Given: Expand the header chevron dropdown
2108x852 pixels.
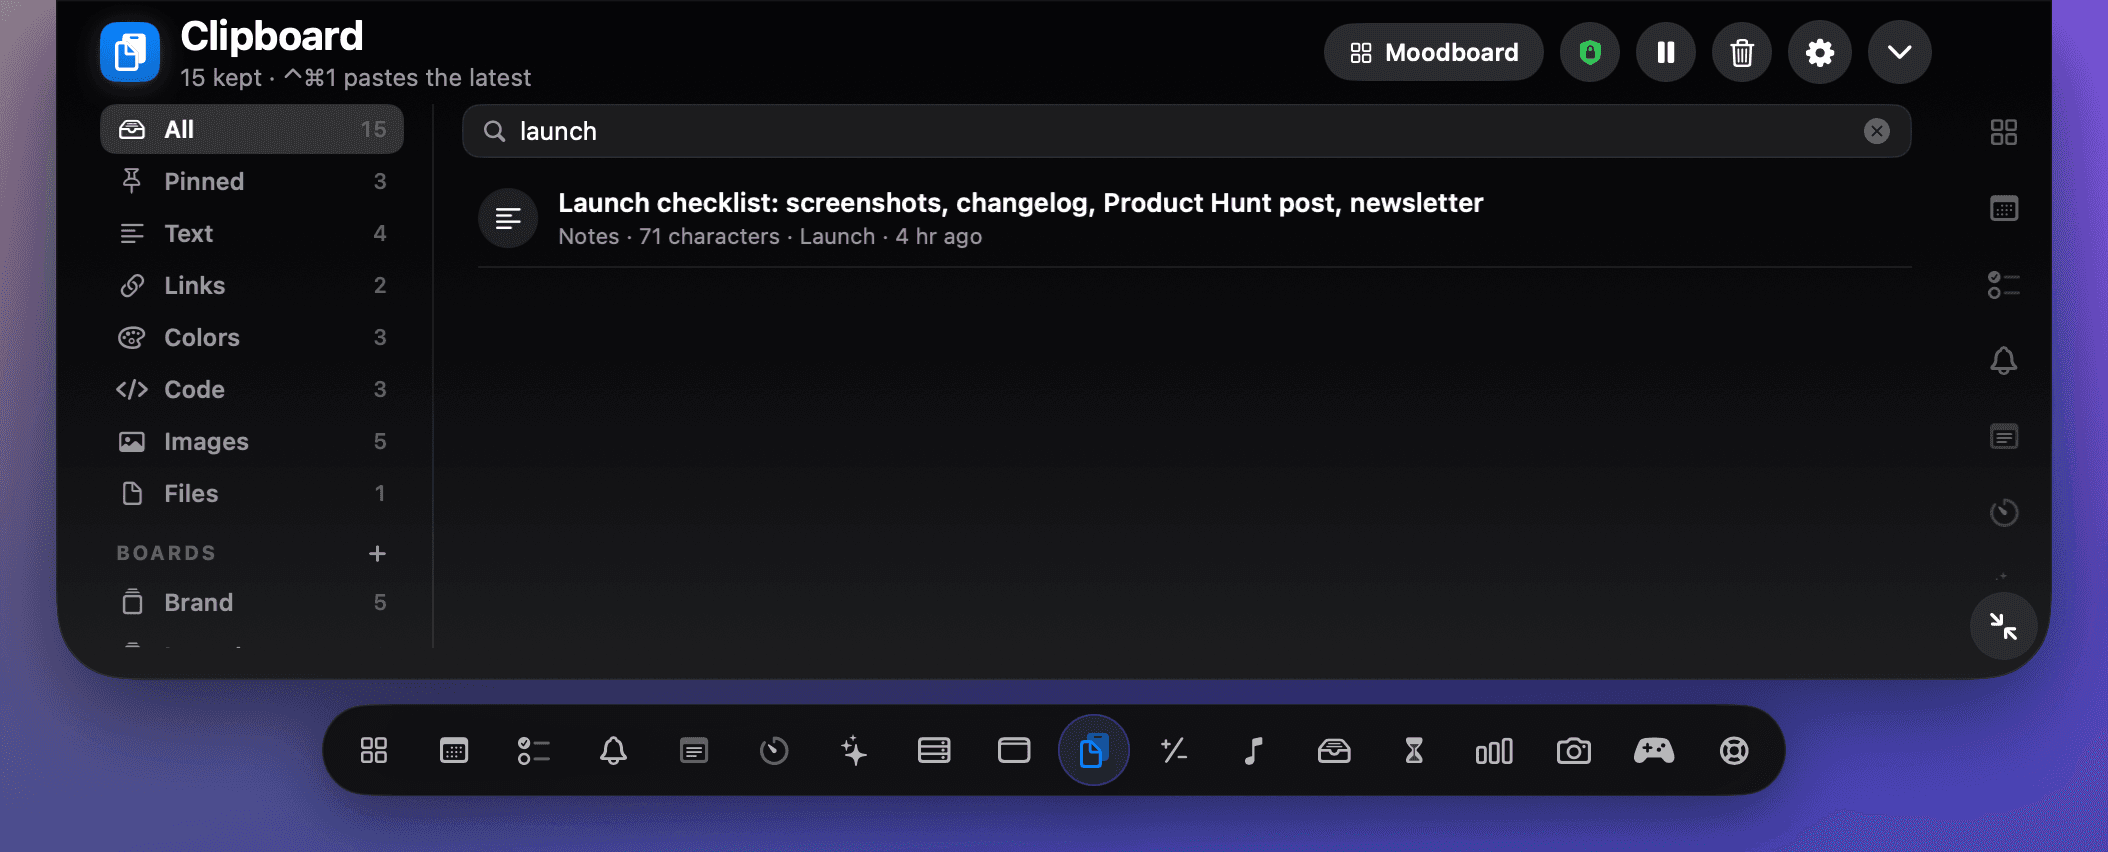Looking at the screenshot, I should 1900,52.
